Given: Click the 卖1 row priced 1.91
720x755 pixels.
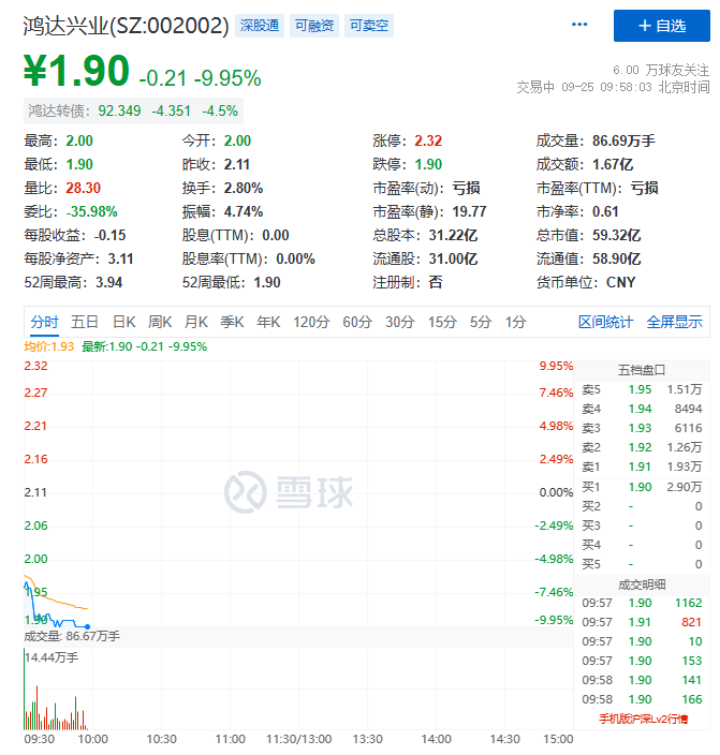Looking at the screenshot, I should pyautogui.click(x=641, y=467).
